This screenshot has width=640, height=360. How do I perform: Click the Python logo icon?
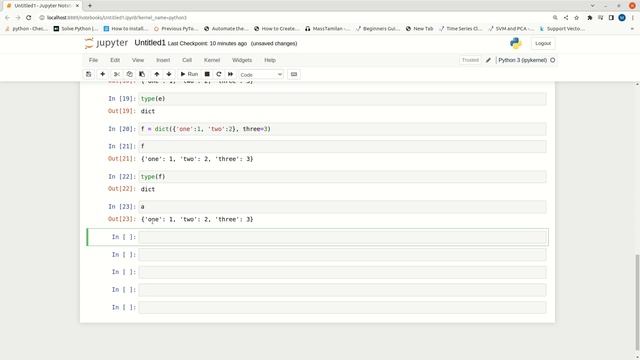pyautogui.click(x=516, y=43)
